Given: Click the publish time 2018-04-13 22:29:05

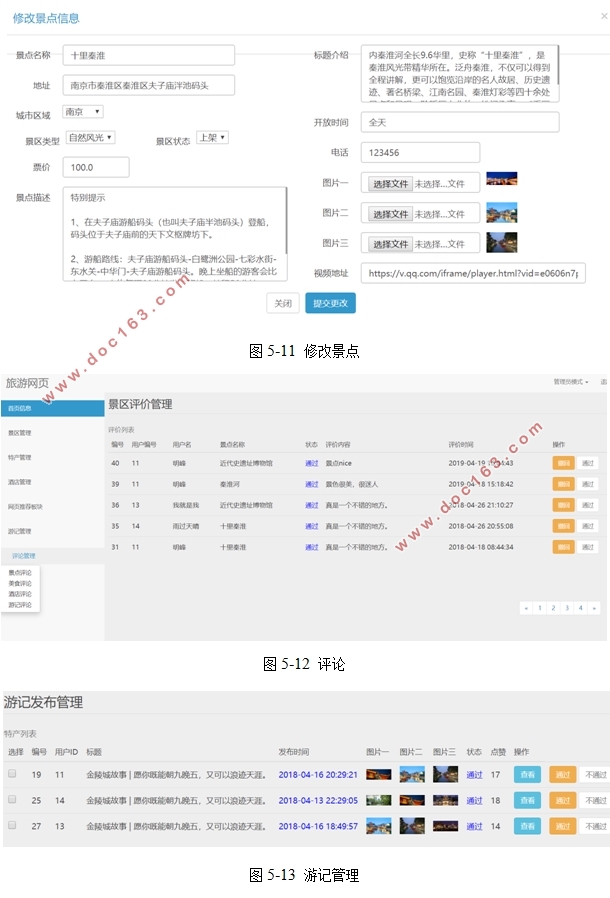Looking at the screenshot, I should [318, 801].
